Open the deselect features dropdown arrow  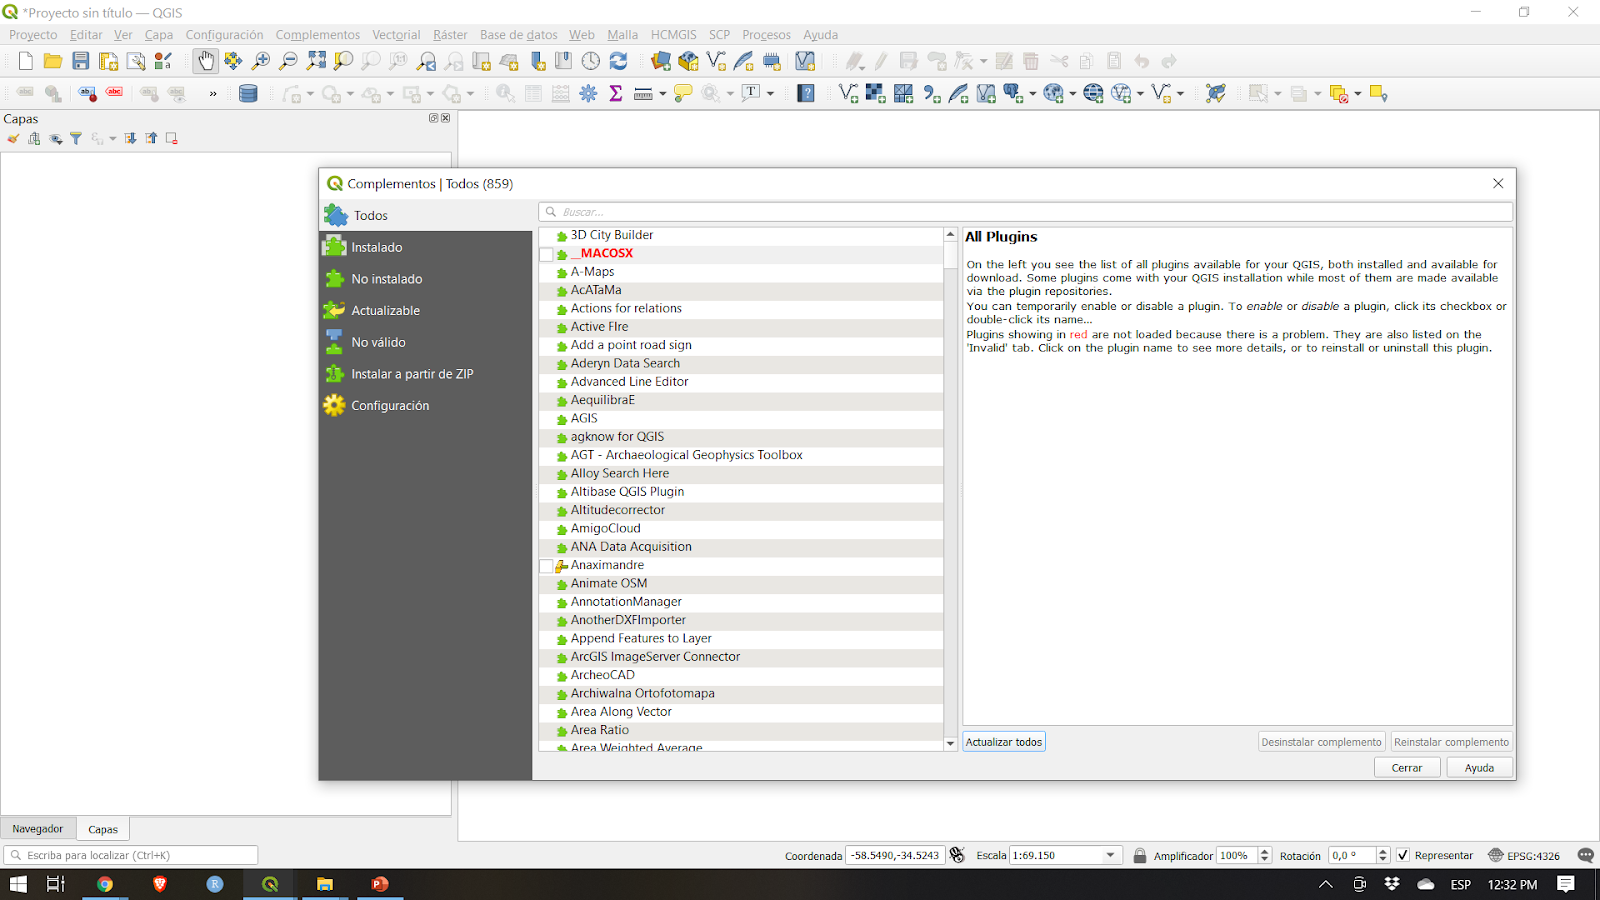pos(1358,94)
